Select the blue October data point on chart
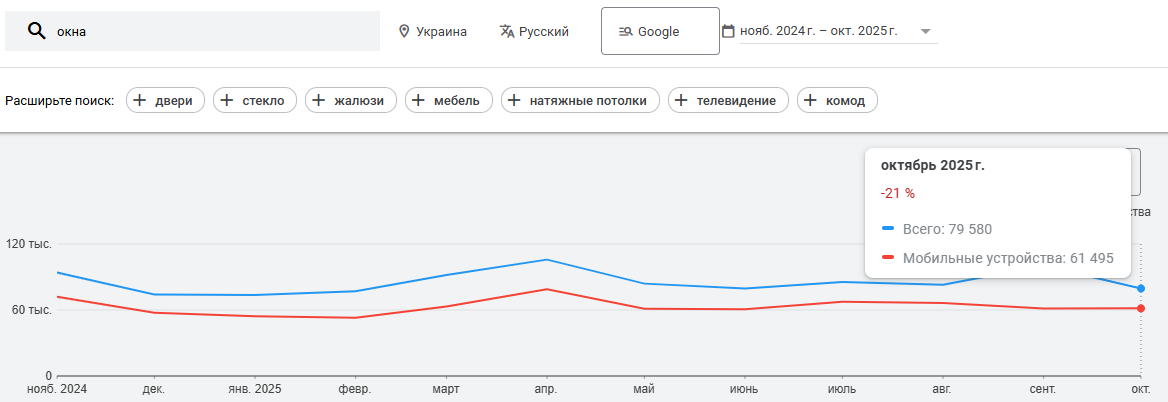The width and height of the screenshot is (1168, 402). point(1141,288)
